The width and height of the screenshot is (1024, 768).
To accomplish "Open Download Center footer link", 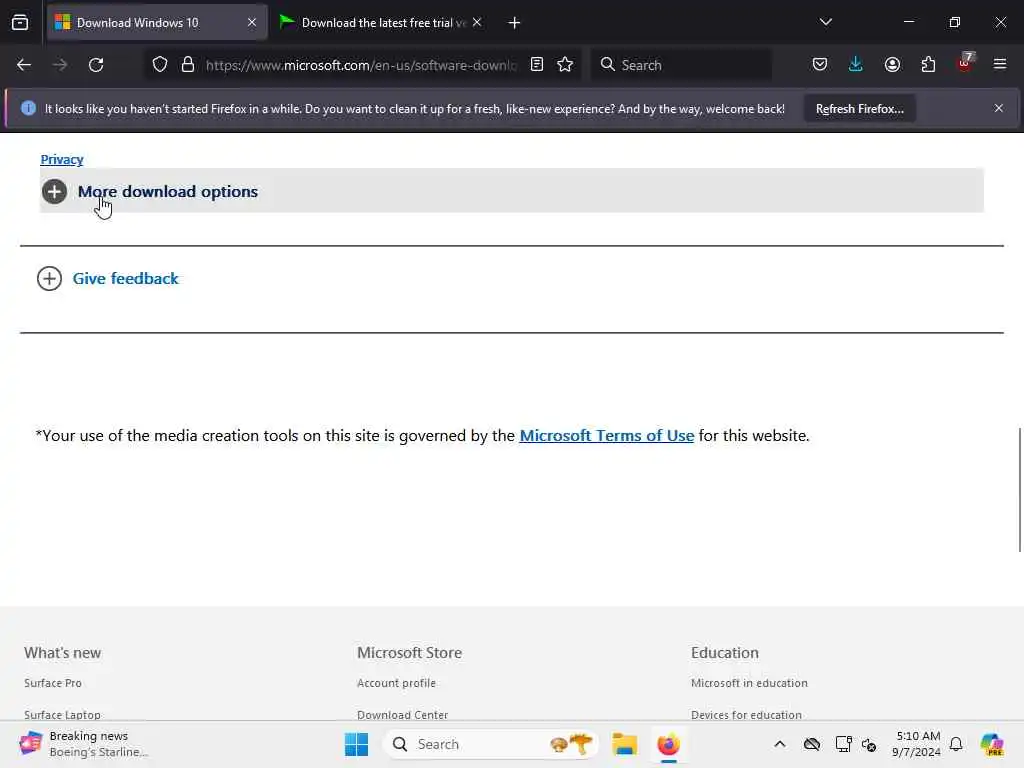I will (403, 714).
